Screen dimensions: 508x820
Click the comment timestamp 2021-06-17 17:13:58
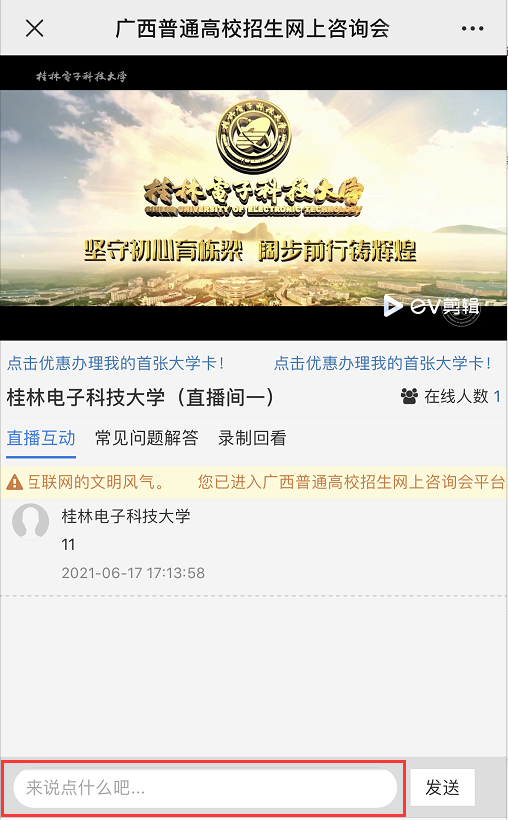pyautogui.click(x=133, y=573)
